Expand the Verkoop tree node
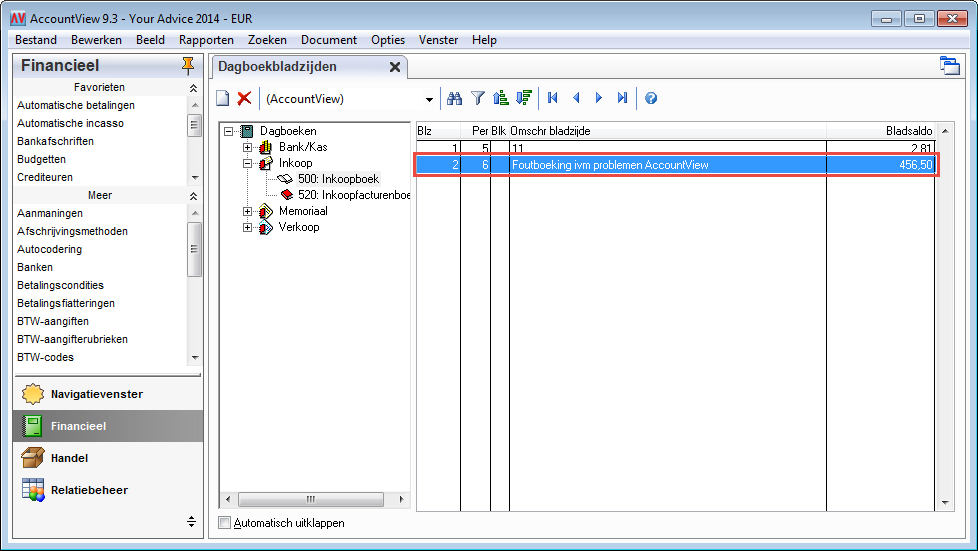This screenshot has width=978, height=551. click(248, 228)
